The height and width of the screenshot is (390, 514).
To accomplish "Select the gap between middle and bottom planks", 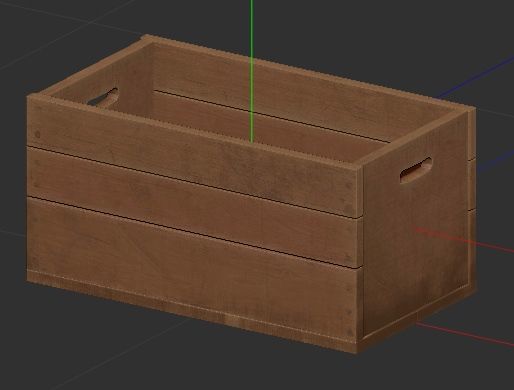I will point(193,232).
